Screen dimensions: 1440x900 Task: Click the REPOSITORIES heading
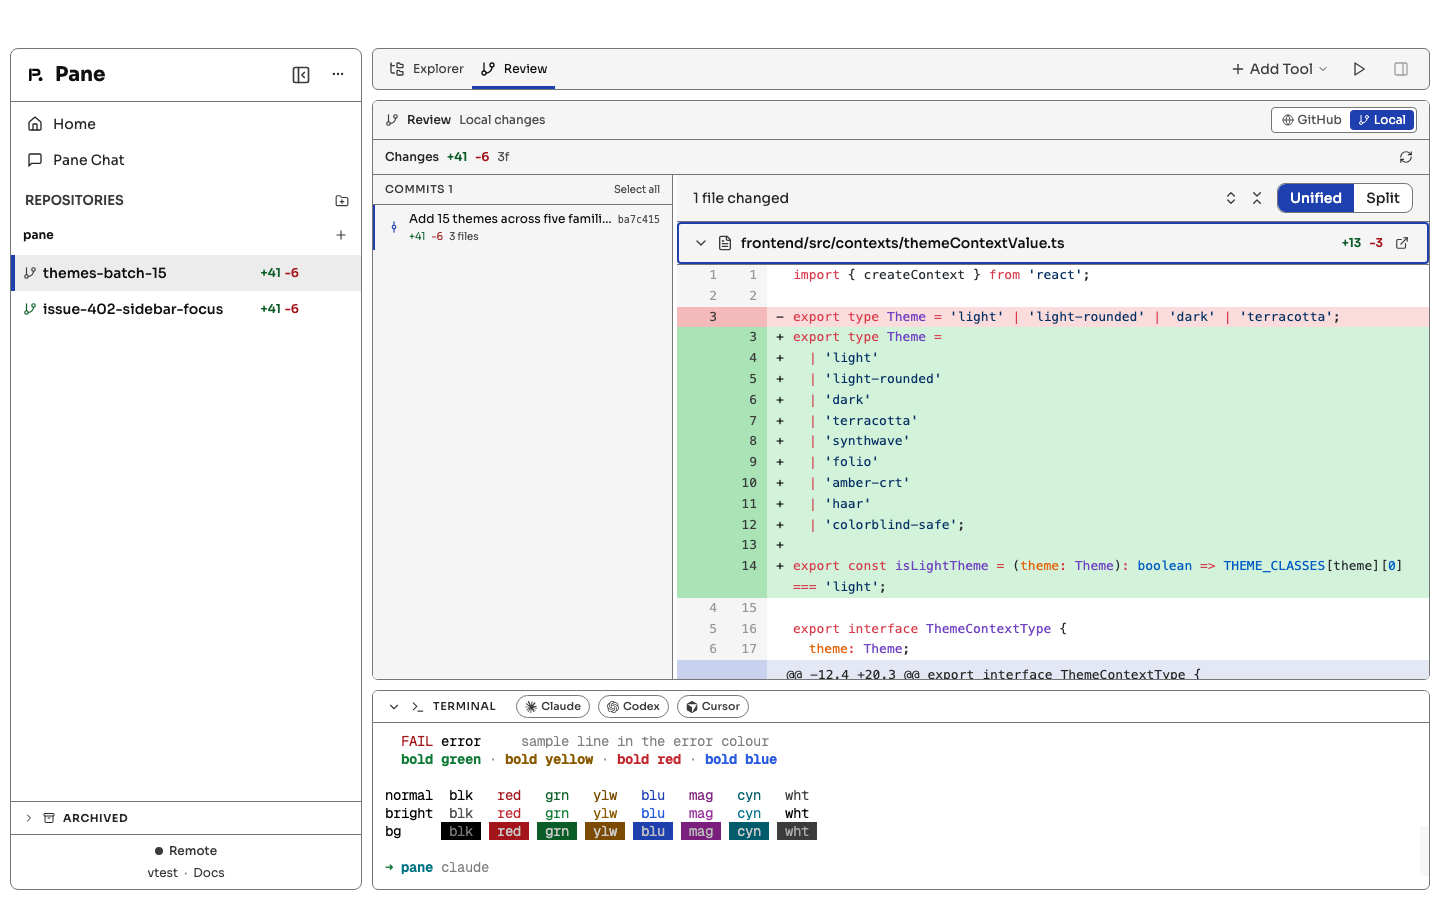74,201
